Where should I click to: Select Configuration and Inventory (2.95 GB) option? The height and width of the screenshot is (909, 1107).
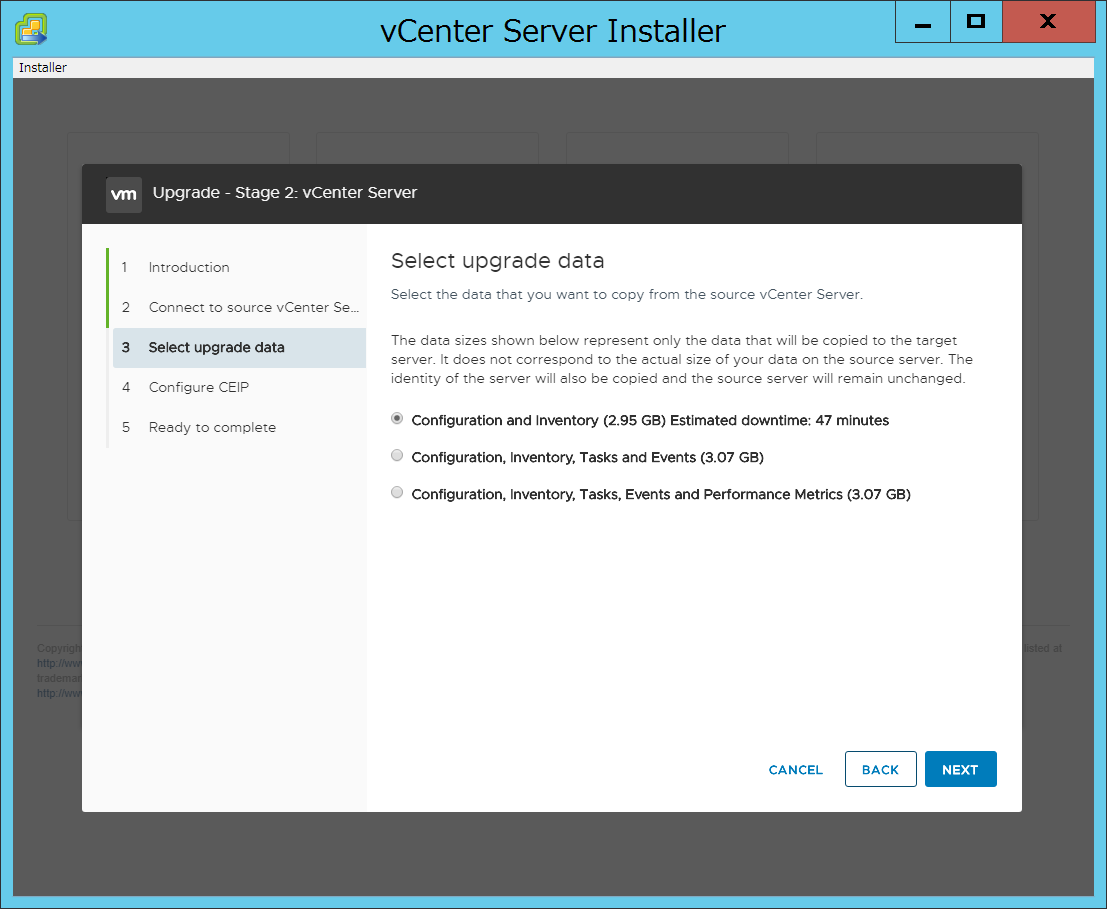pyautogui.click(x=397, y=419)
